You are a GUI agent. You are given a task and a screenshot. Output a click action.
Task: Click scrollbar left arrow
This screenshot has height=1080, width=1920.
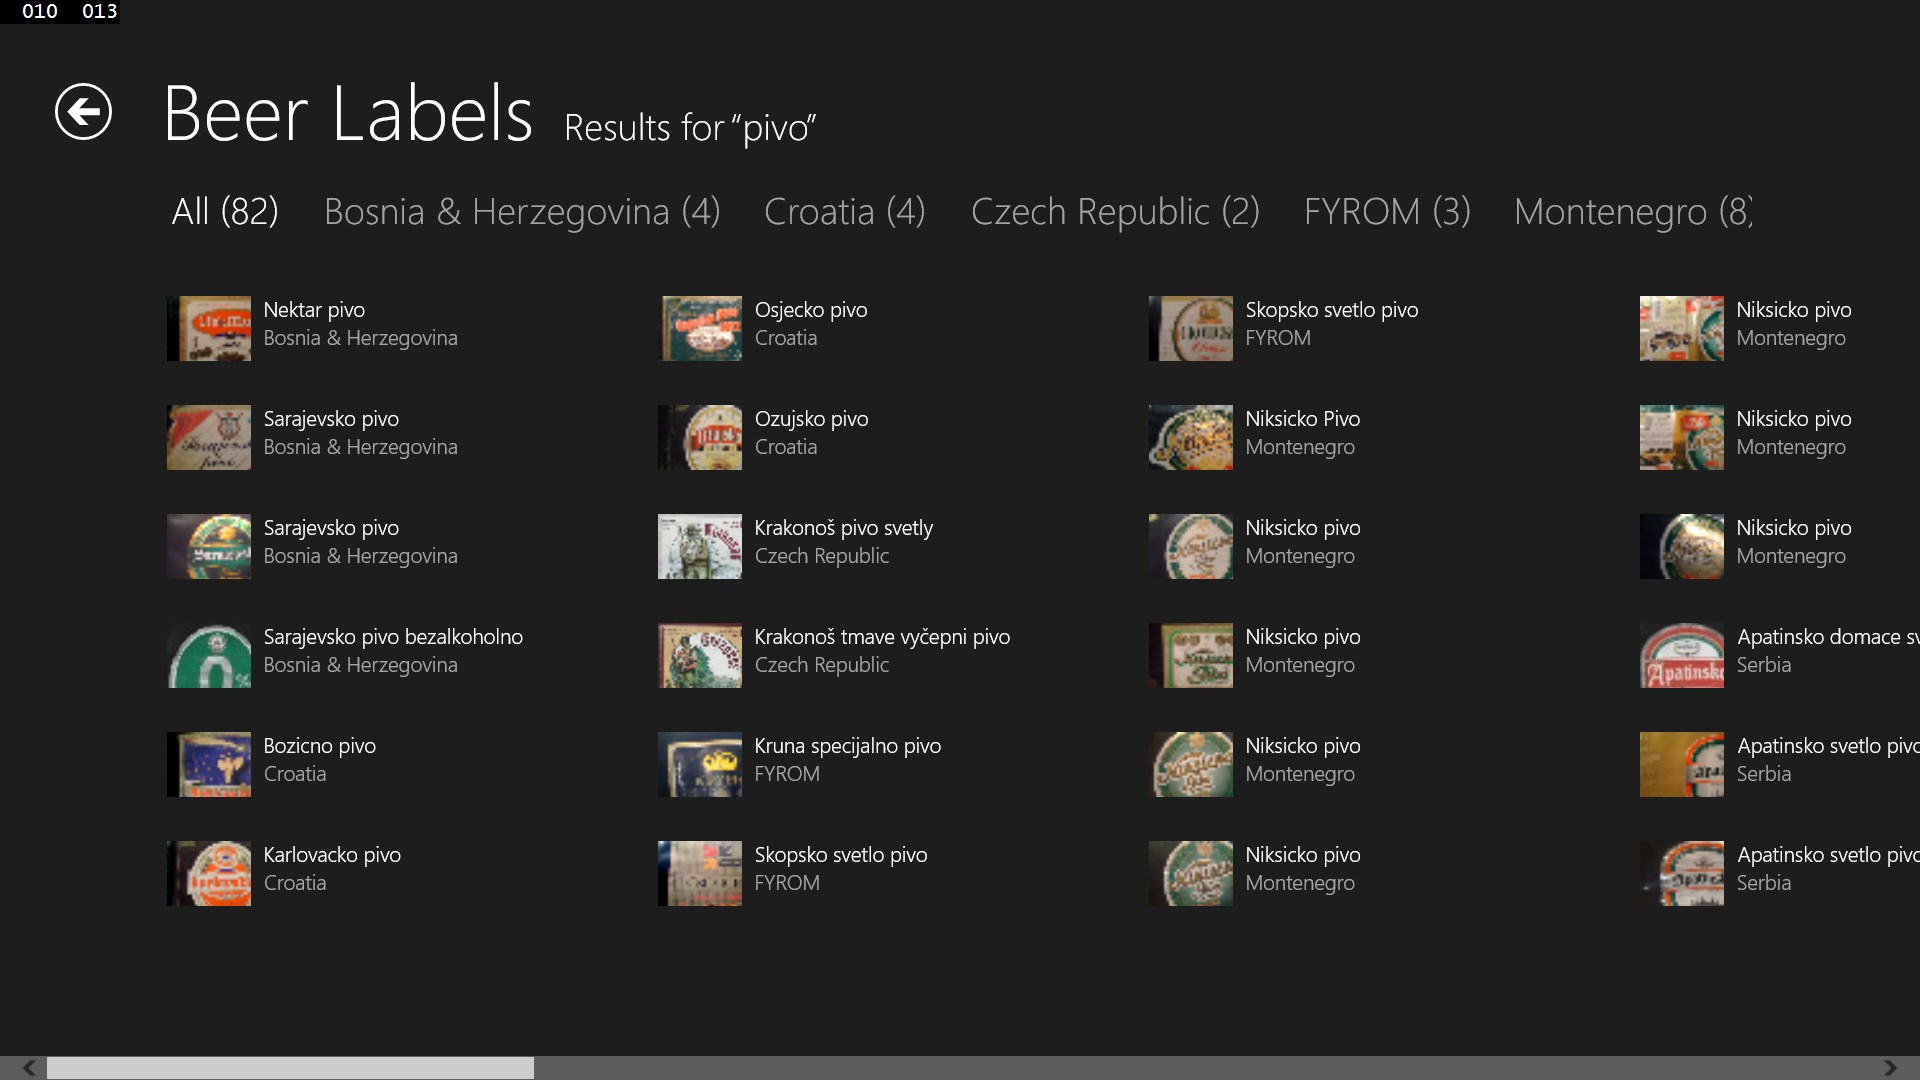[29, 1068]
